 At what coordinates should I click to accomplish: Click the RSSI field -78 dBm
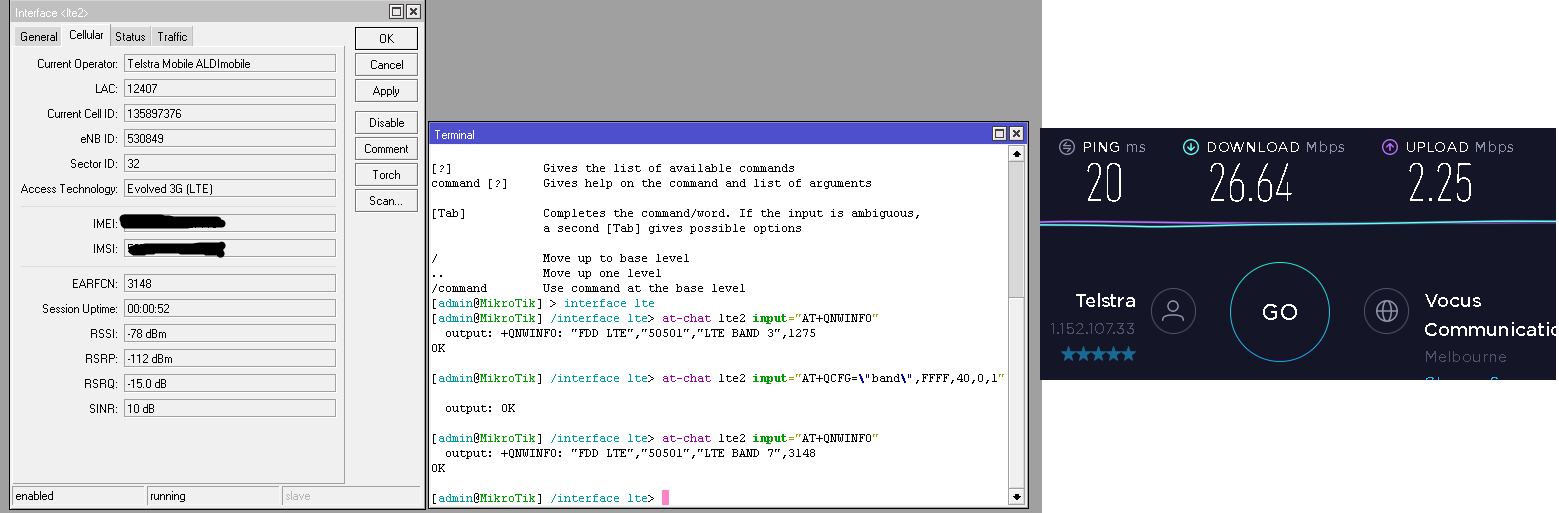(230, 333)
